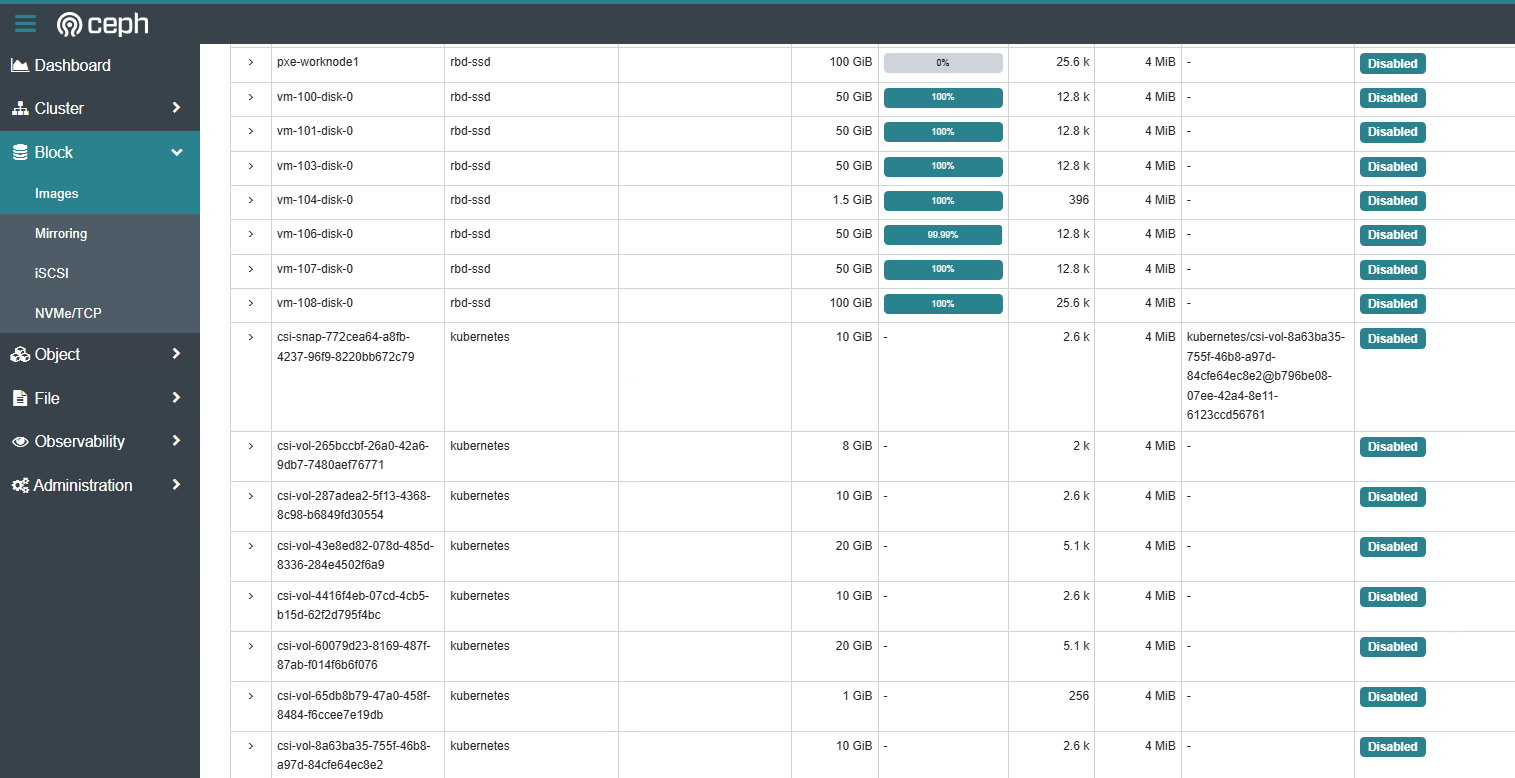Click the Observability eye icon
This screenshot has width=1515, height=778.
[19, 441]
